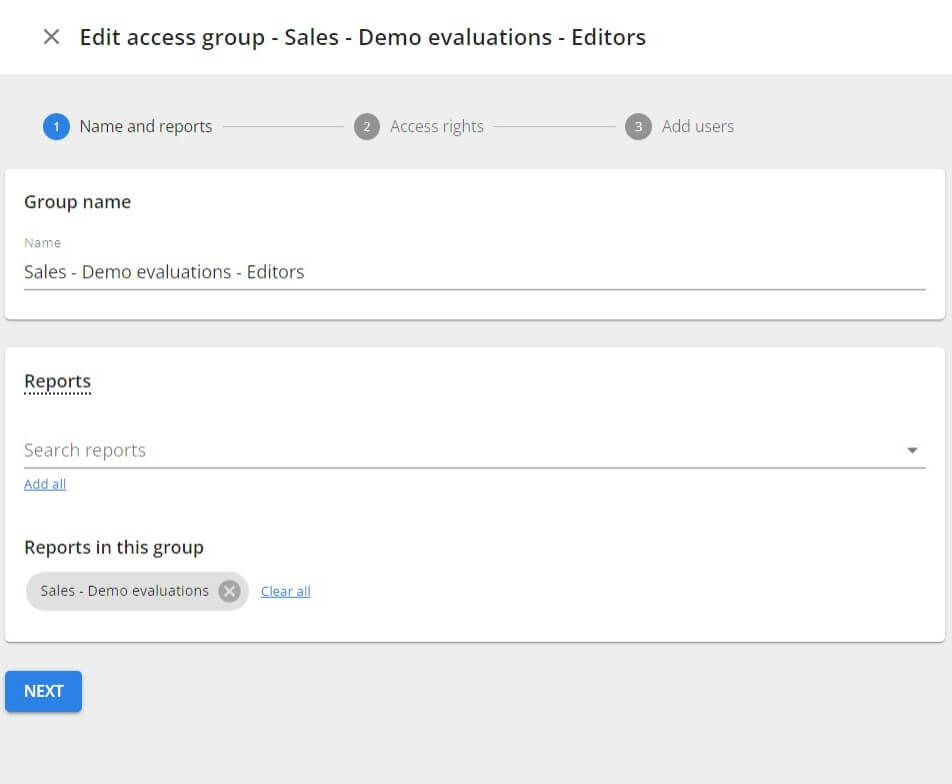This screenshot has height=784, width=952.
Task: Select the Sales - Demo evaluations chip text
Action: pos(124,591)
